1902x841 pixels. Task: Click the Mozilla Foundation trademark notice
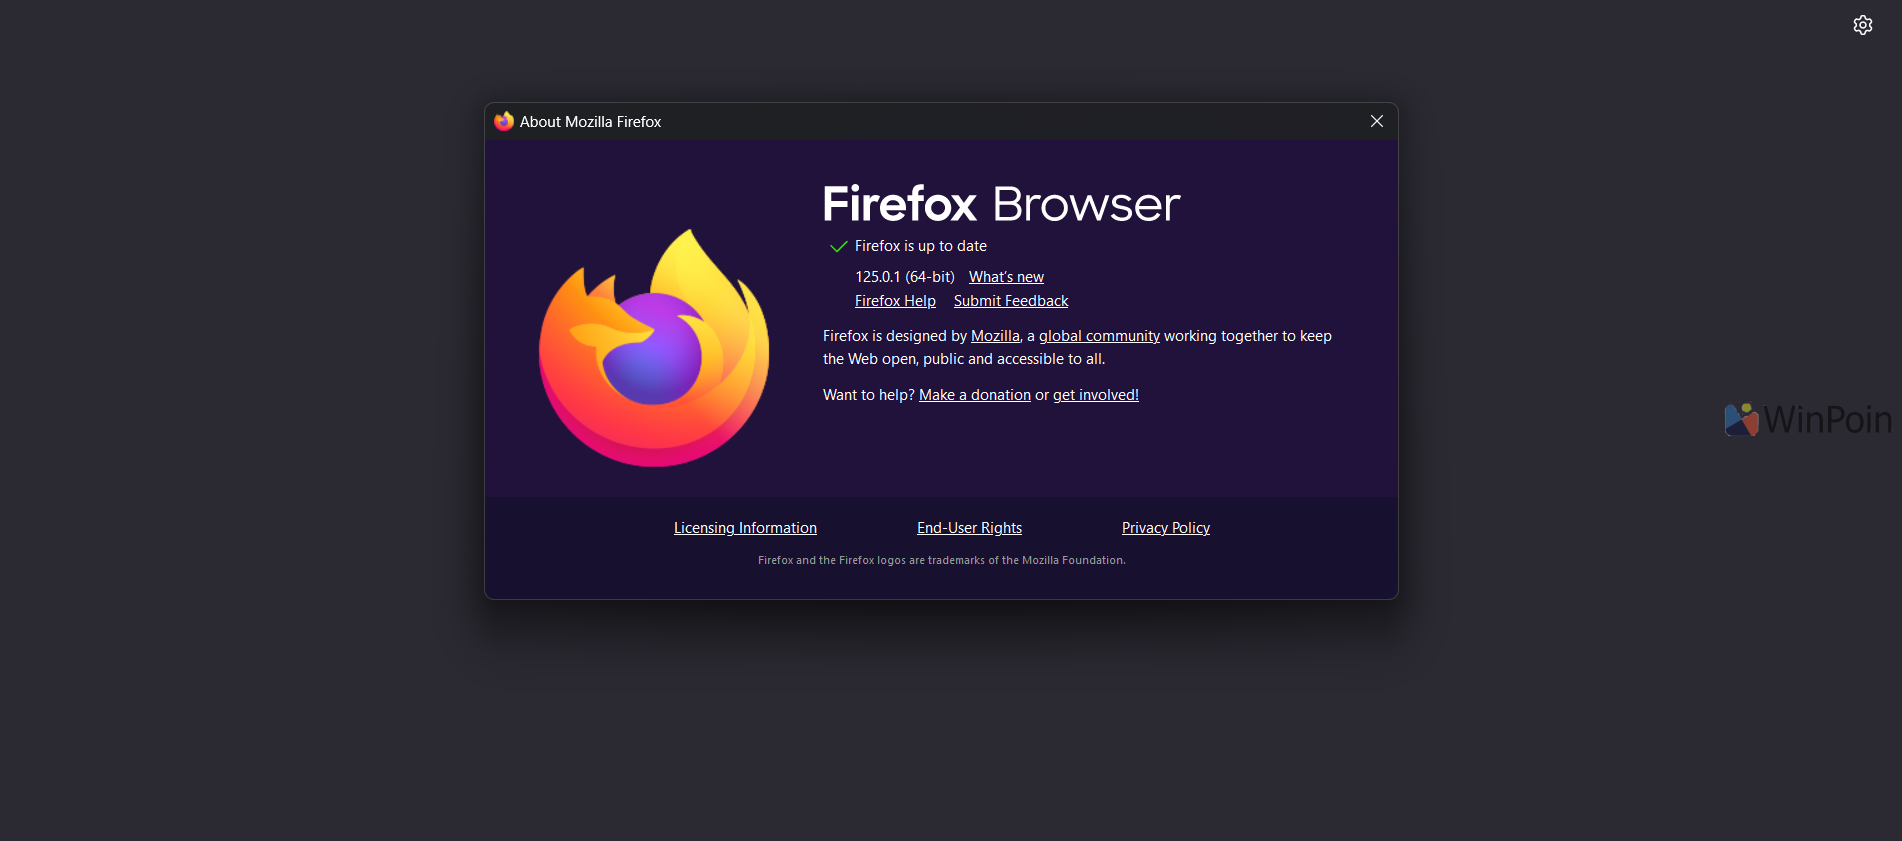click(941, 560)
